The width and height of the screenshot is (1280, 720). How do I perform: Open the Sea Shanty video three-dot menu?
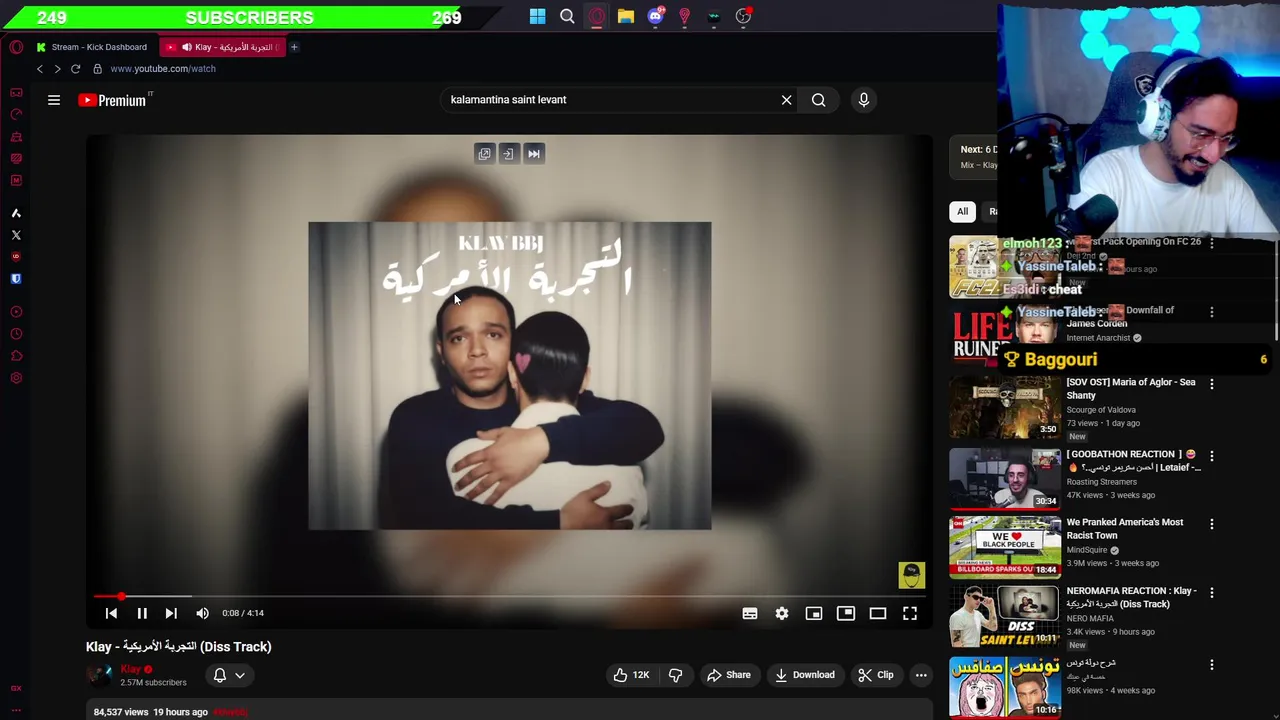coord(1212,384)
